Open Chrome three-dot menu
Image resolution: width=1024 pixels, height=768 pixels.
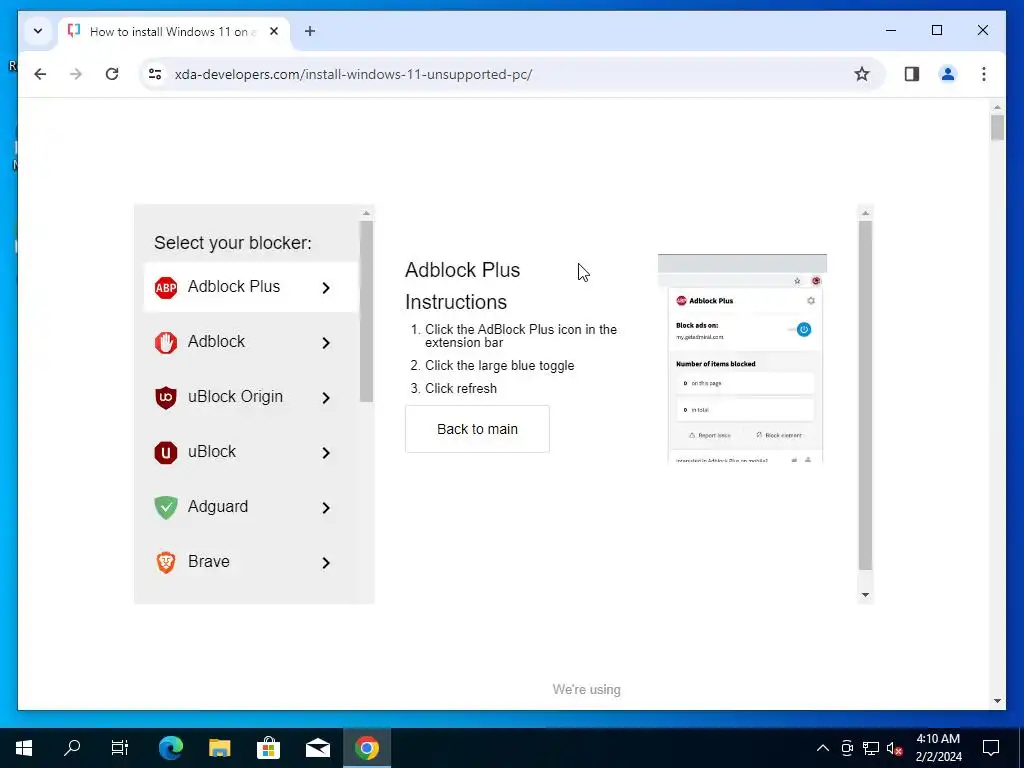[x=984, y=74]
